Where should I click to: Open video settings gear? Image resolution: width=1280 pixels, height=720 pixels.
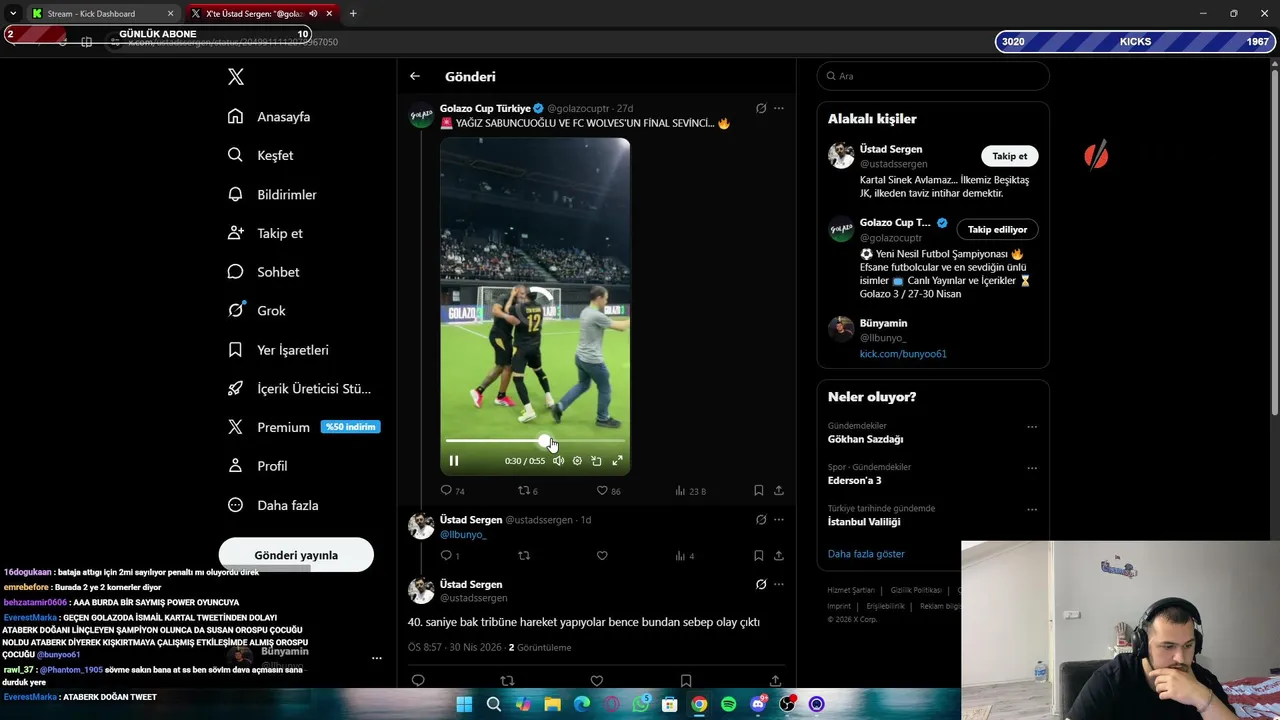coord(577,461)
